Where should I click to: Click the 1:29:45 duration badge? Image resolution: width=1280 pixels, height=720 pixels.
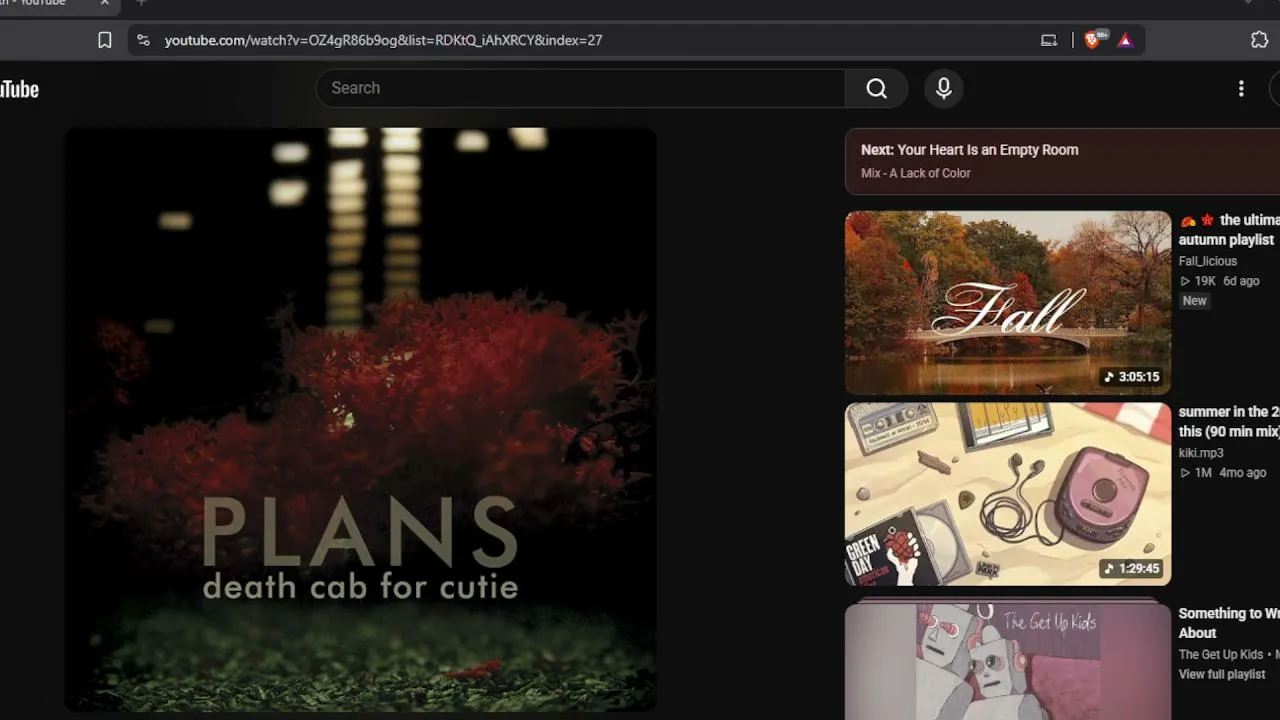[1131, 568]
